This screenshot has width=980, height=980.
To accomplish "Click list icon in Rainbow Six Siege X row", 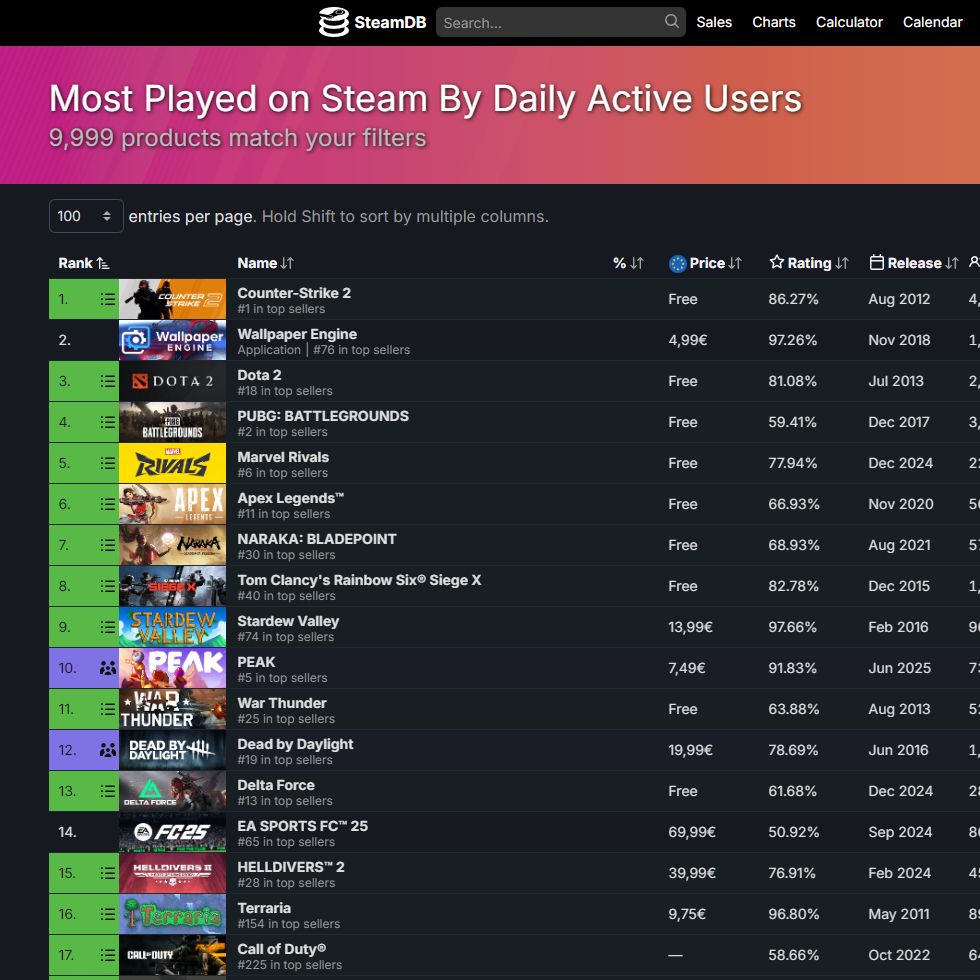I will 108,586.
